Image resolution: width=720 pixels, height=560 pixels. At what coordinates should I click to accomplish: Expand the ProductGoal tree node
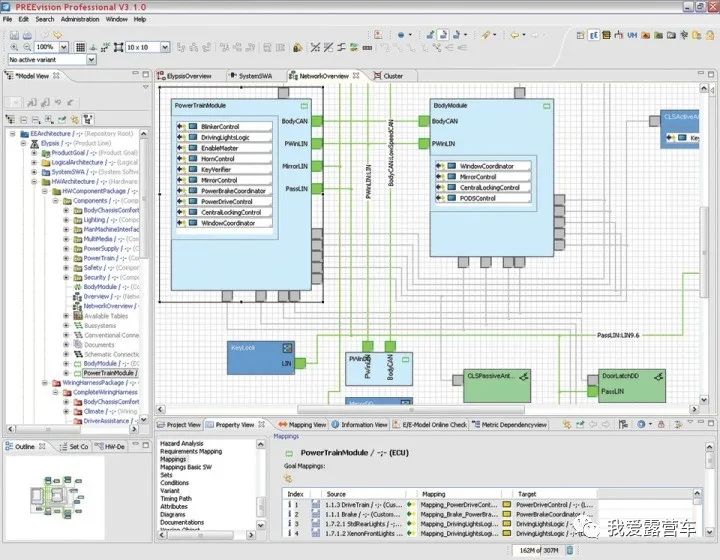pos(34,153)
